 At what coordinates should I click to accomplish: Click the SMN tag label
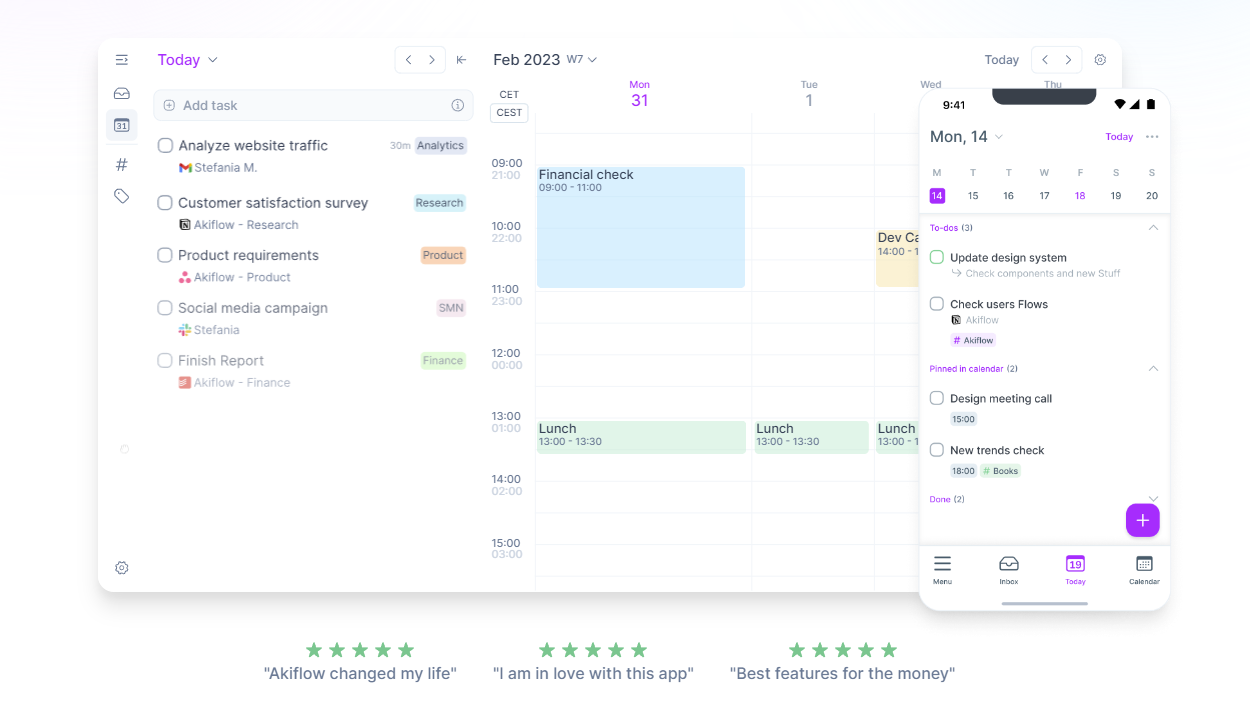[x=451, y=308]
